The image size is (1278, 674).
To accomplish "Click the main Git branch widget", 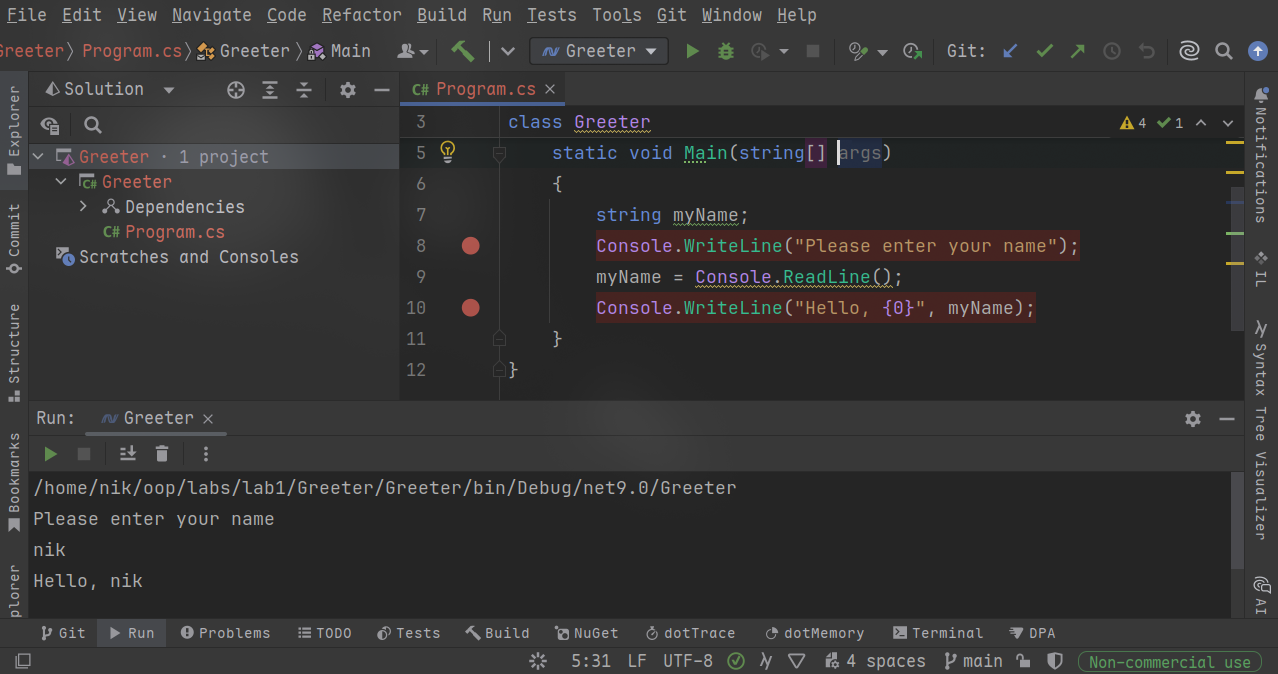I will (x=973, y=661).
